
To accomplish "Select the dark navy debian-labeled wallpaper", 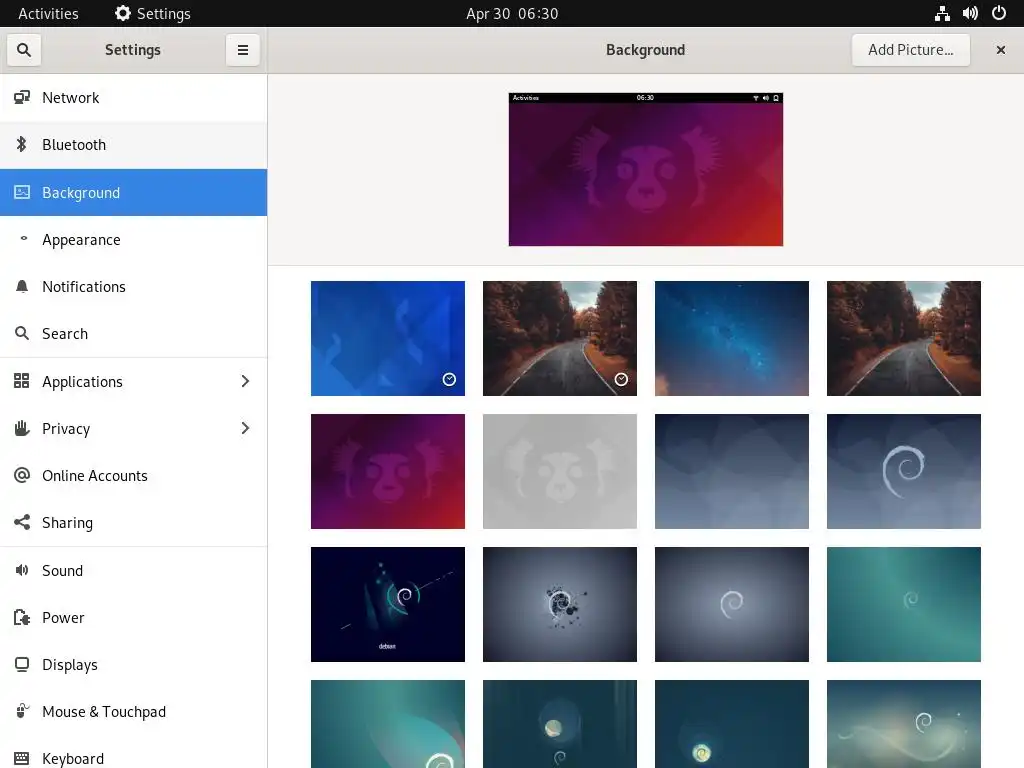I will (388, 604).
